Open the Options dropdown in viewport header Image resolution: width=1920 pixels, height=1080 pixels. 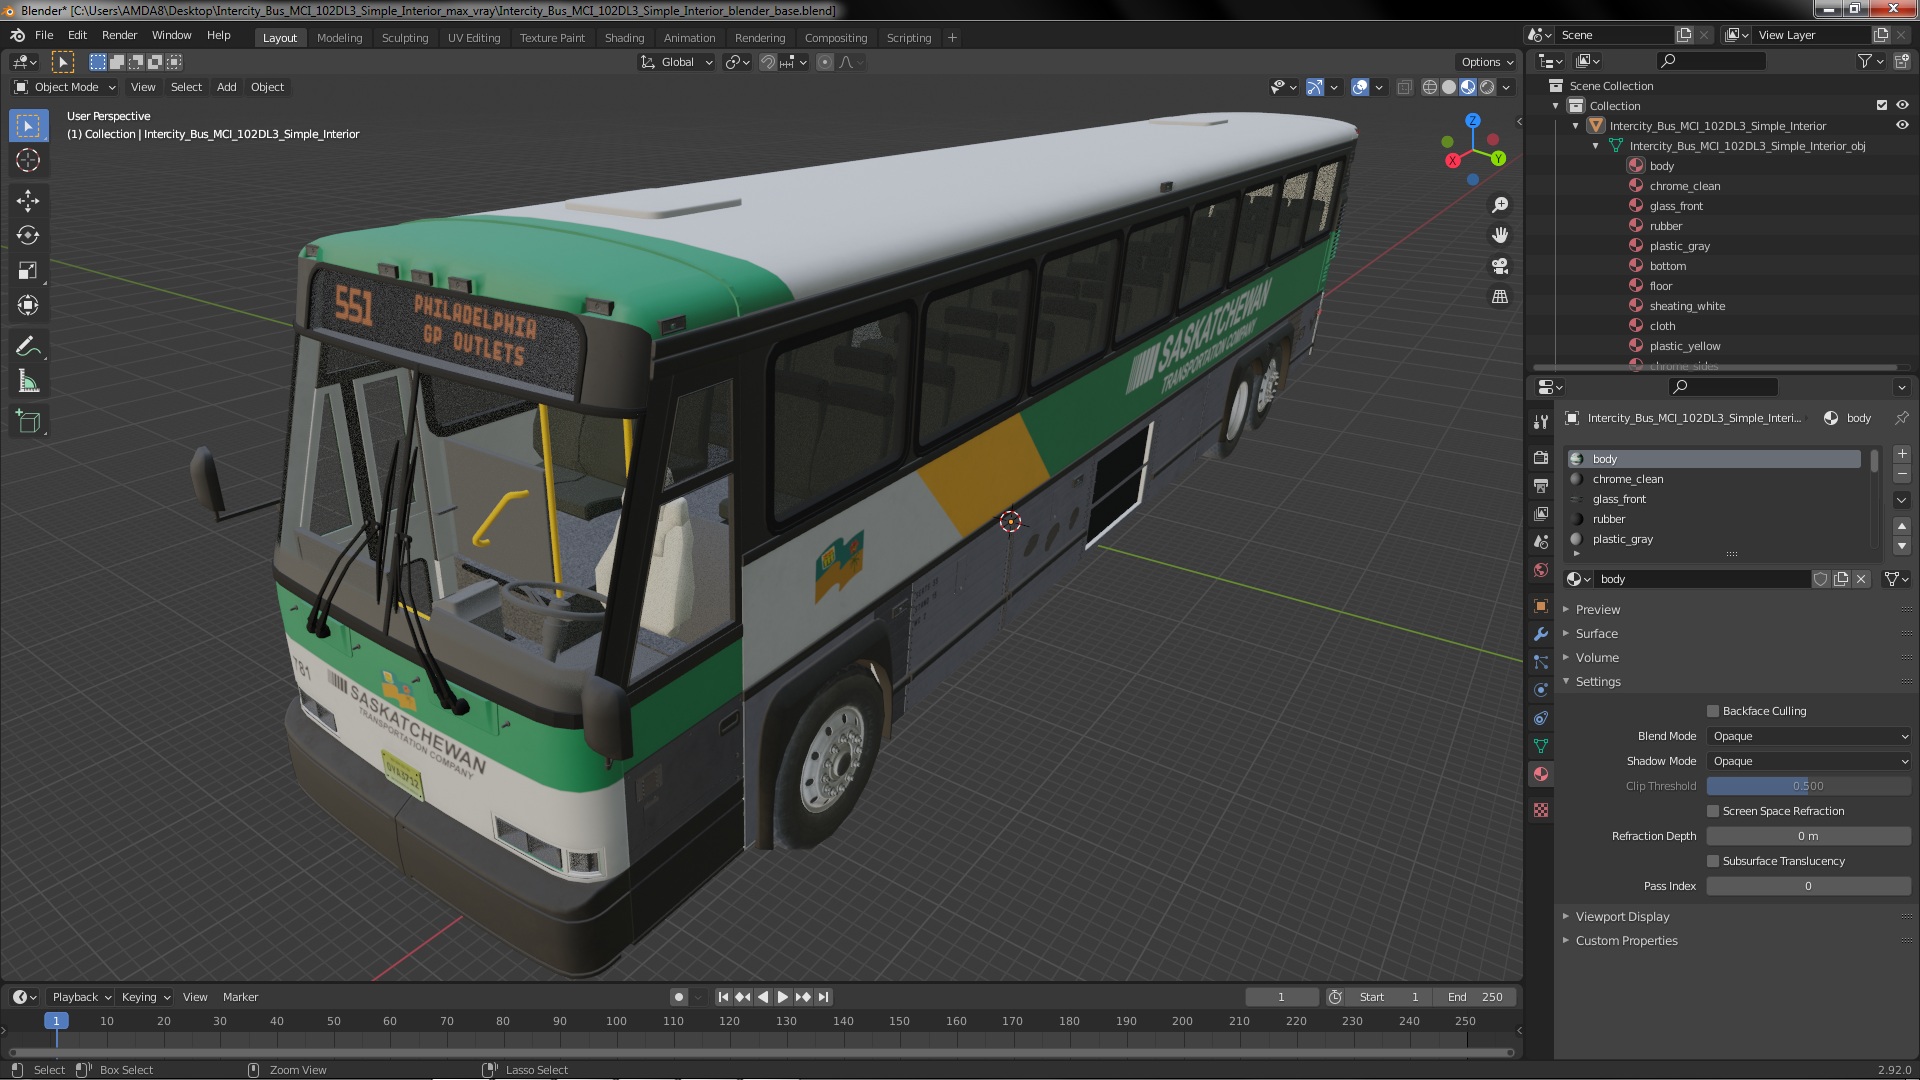[1487, 62]
